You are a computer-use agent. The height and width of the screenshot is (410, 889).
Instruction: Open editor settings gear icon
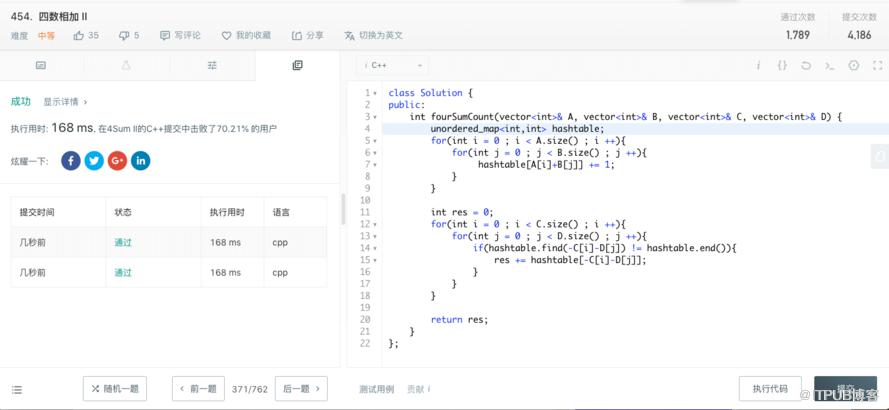[854, 65]
